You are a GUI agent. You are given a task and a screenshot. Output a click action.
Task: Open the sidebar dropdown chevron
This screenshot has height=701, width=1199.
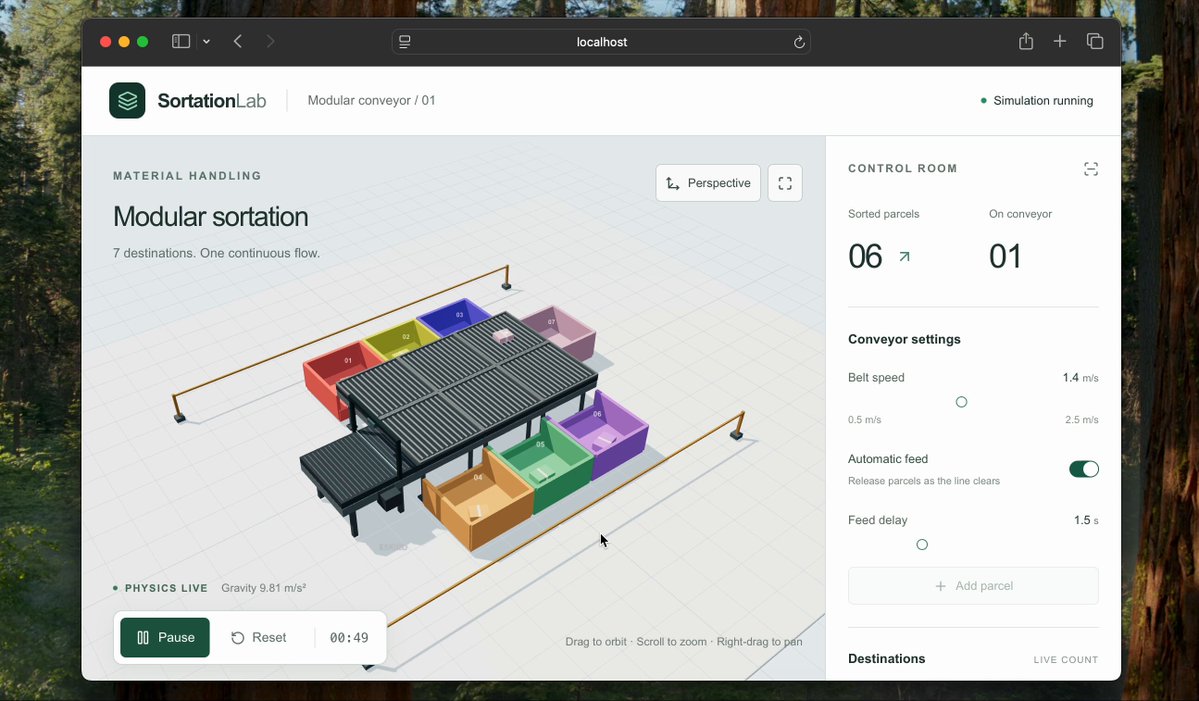pos(206,41)
